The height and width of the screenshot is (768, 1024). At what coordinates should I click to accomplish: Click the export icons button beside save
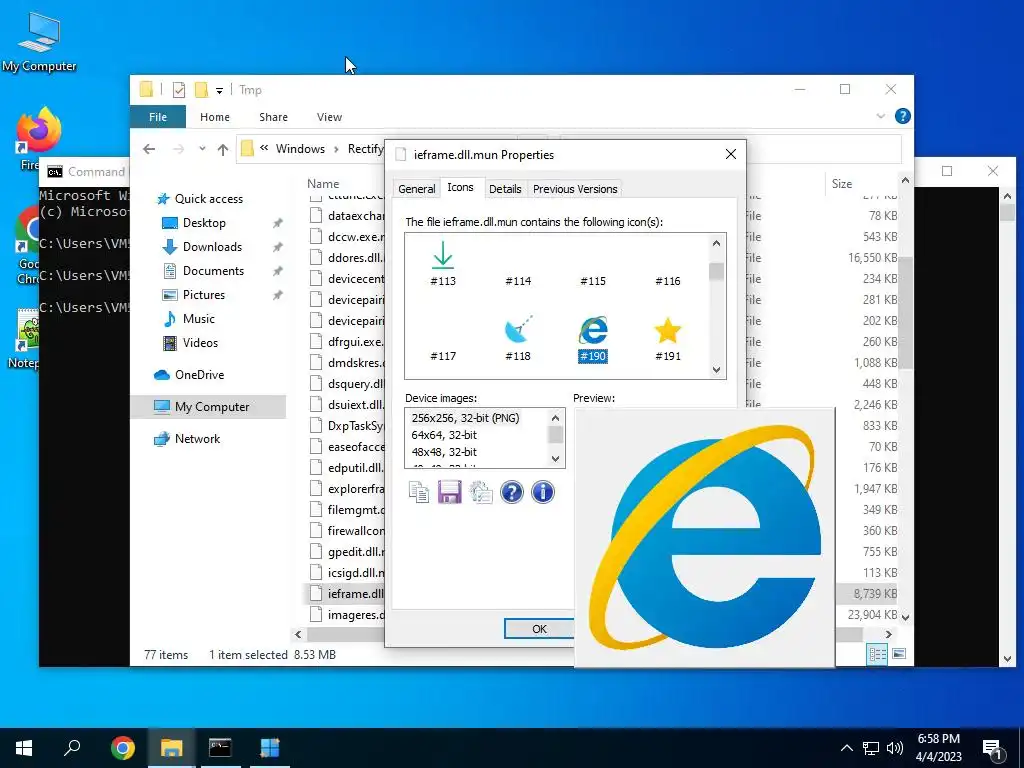pyautogui.click(x=481, y=492)
